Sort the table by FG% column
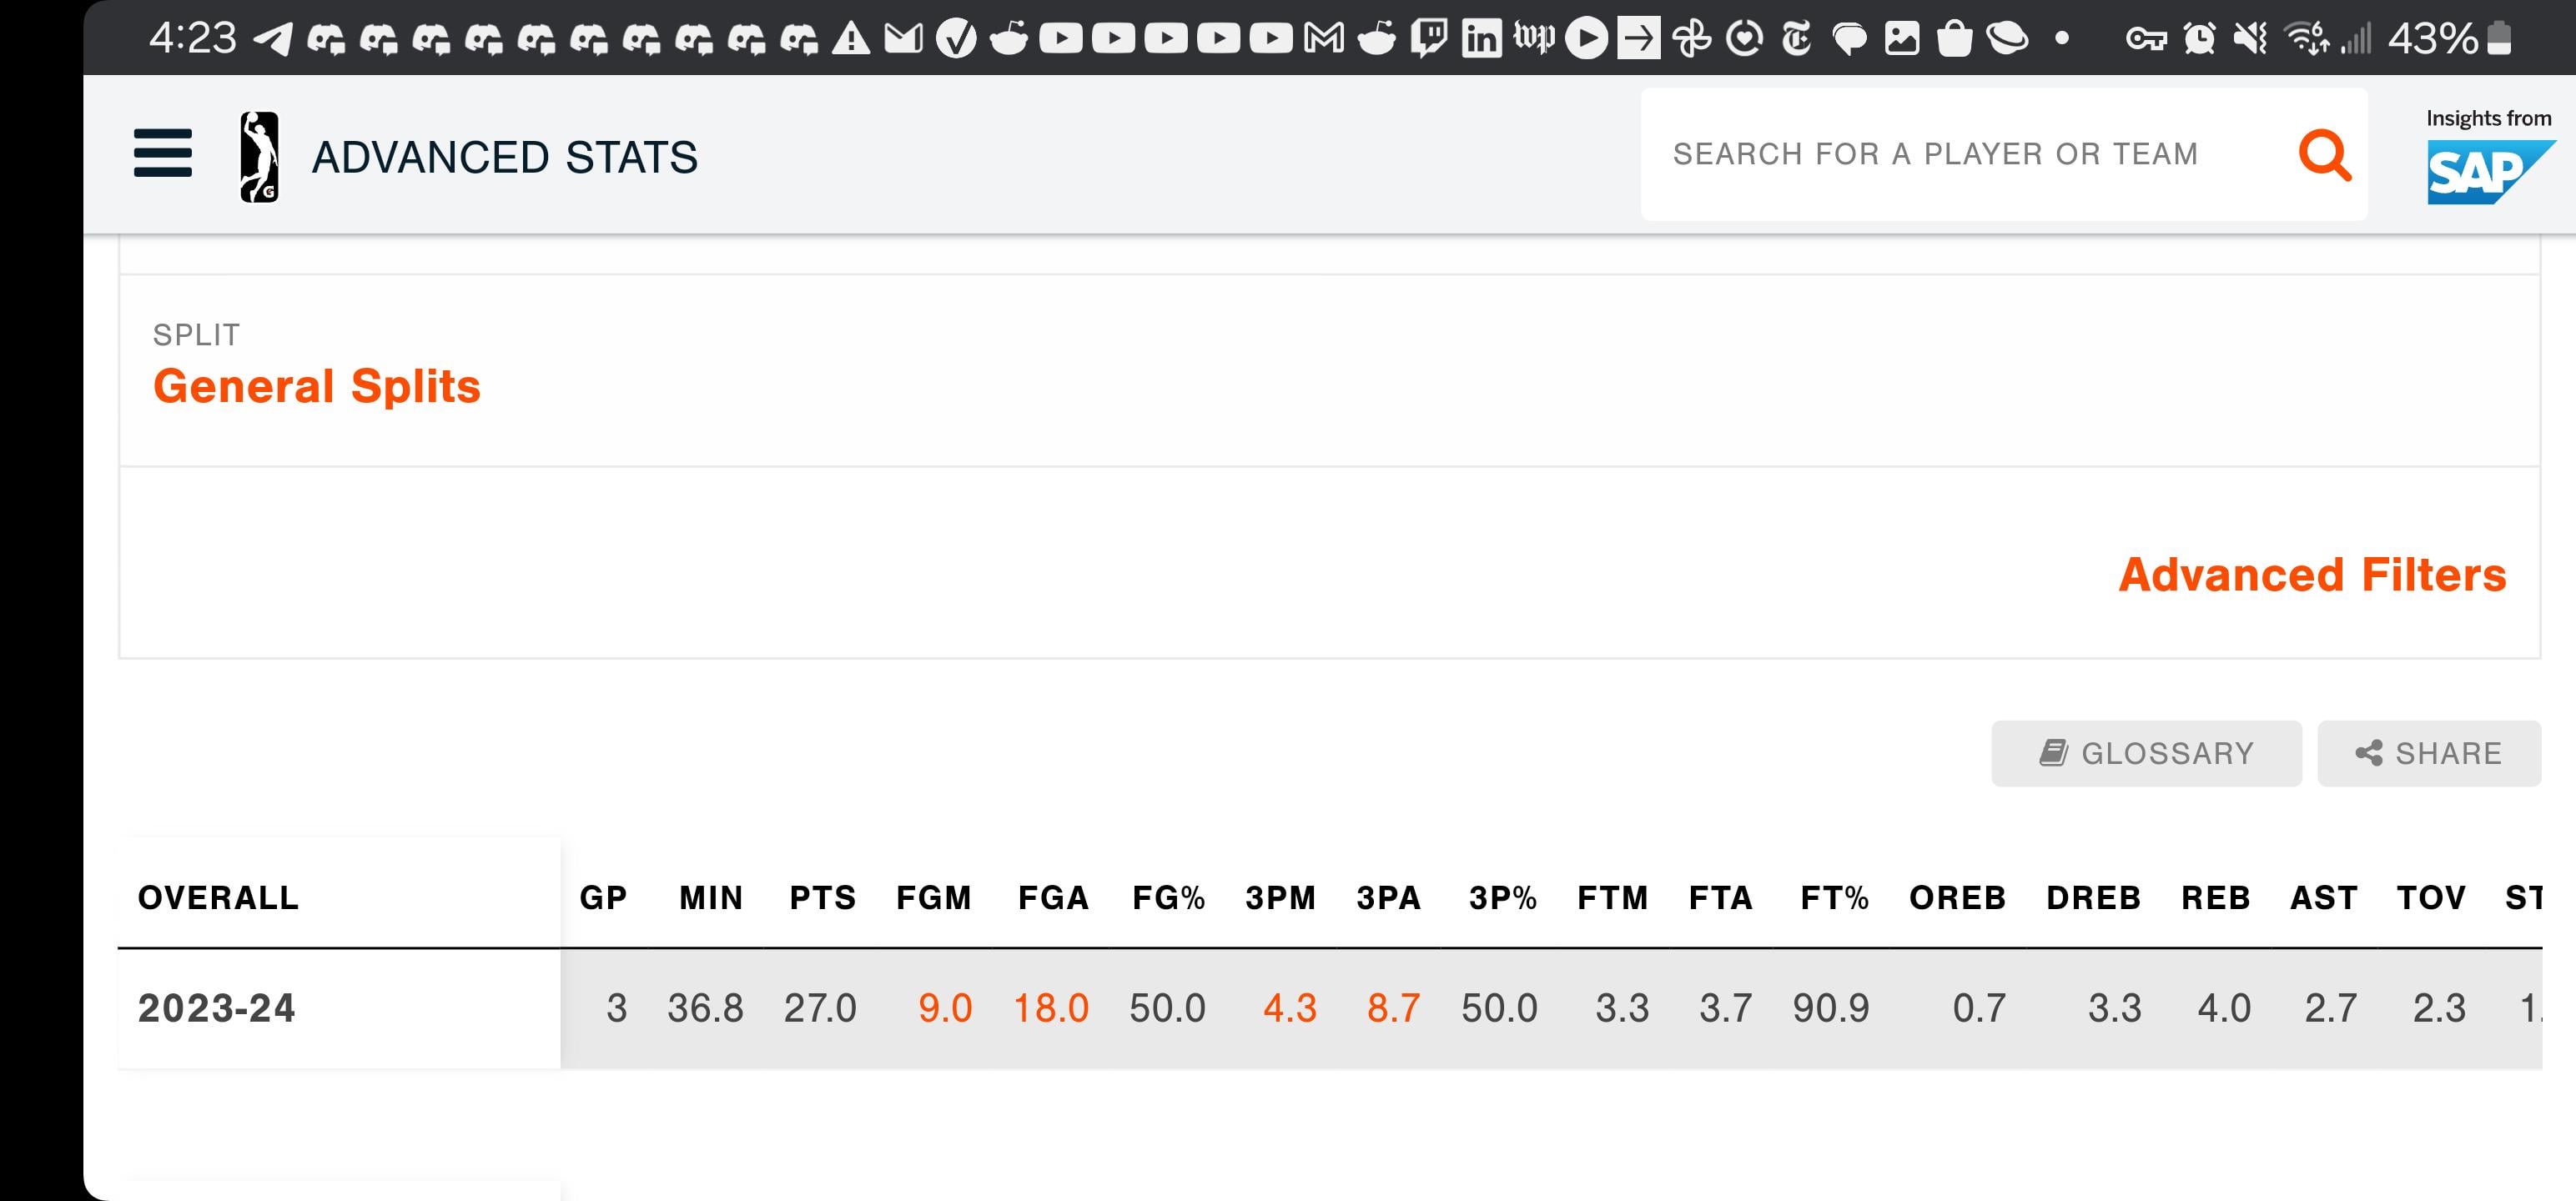 1168,898
